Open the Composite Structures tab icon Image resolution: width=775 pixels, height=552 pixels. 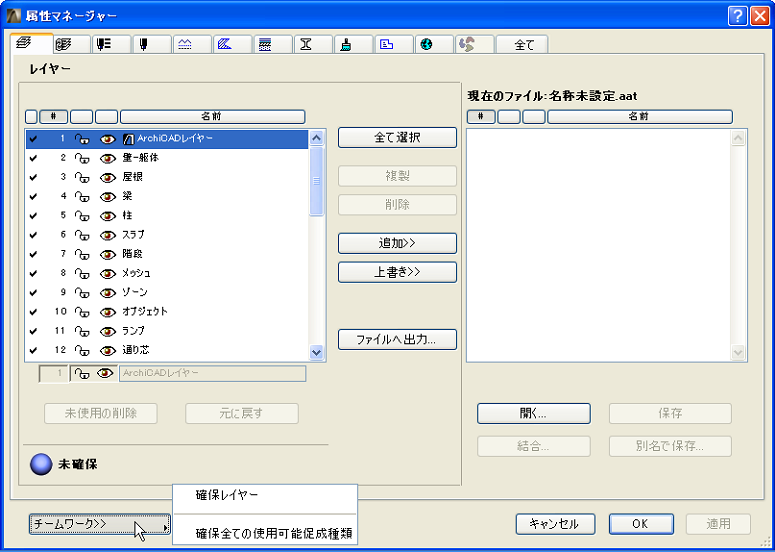pyautogui.click(x=273, y=44)
